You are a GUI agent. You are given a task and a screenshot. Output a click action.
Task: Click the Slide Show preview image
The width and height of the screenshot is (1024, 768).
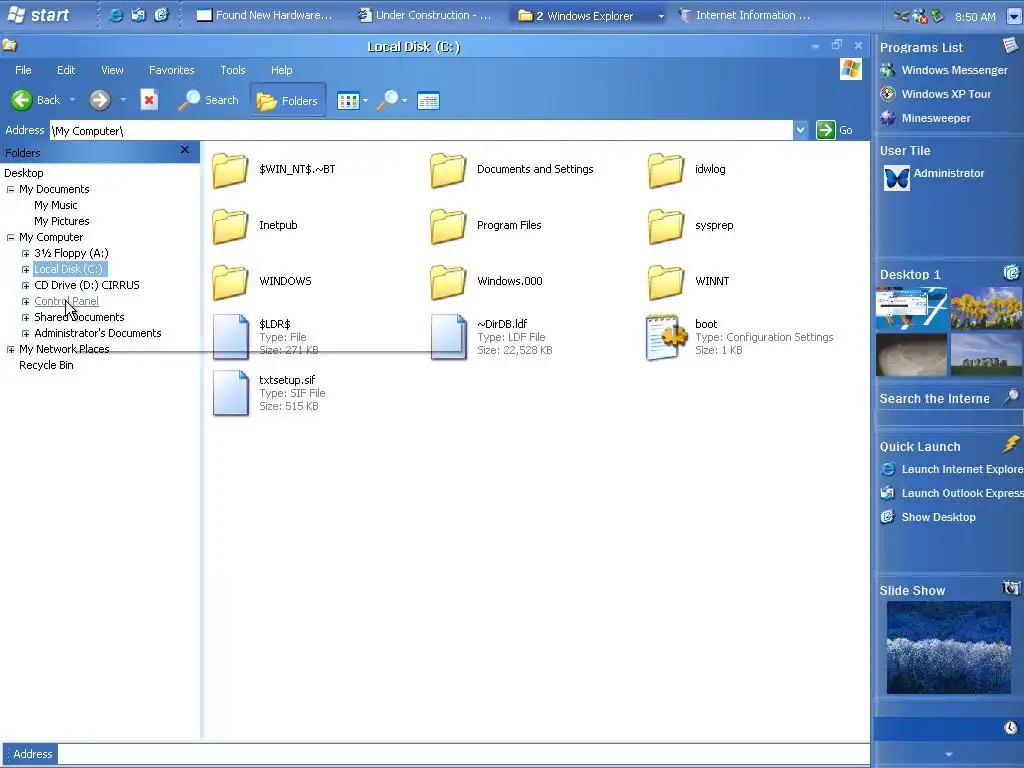click(x=948, y=647)
